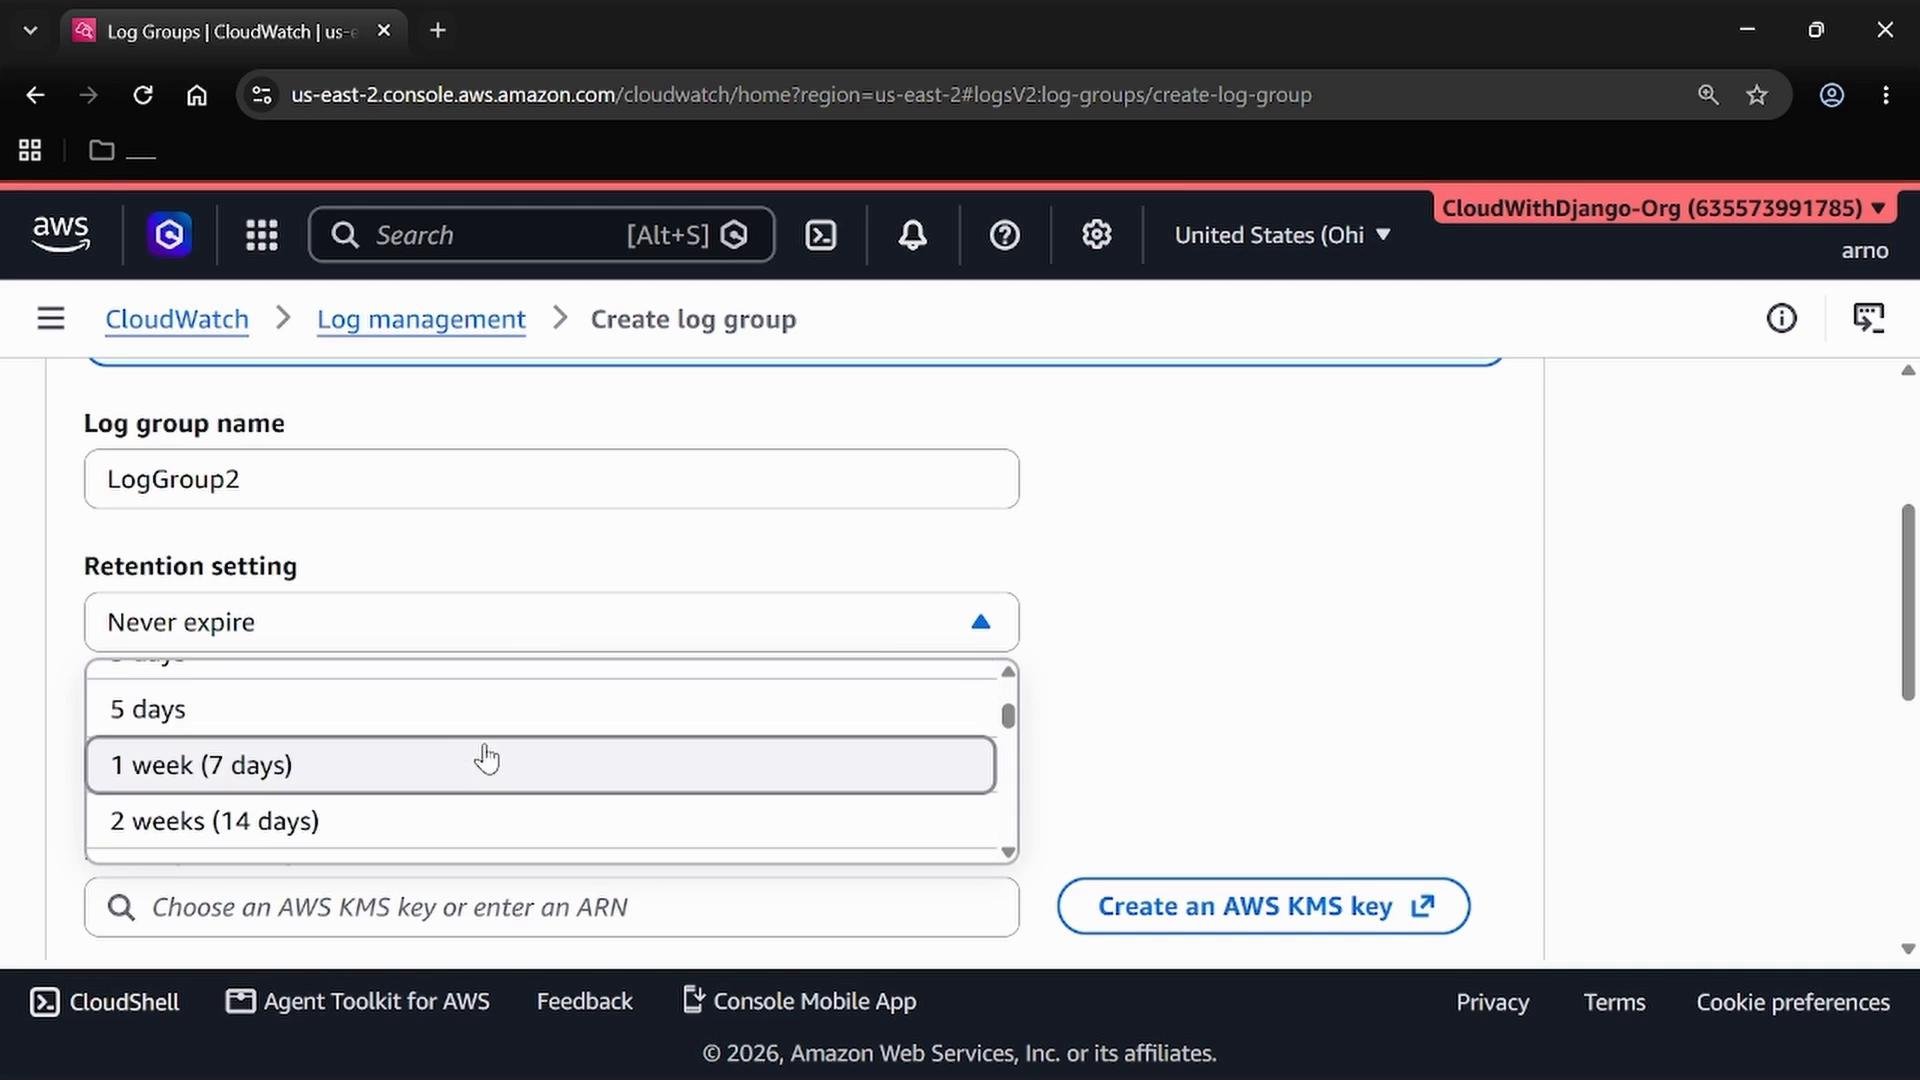Viewport: 1920px width, 1080px height.
Task: Open the Privacy footer link
Action: click(1492, 1002)
